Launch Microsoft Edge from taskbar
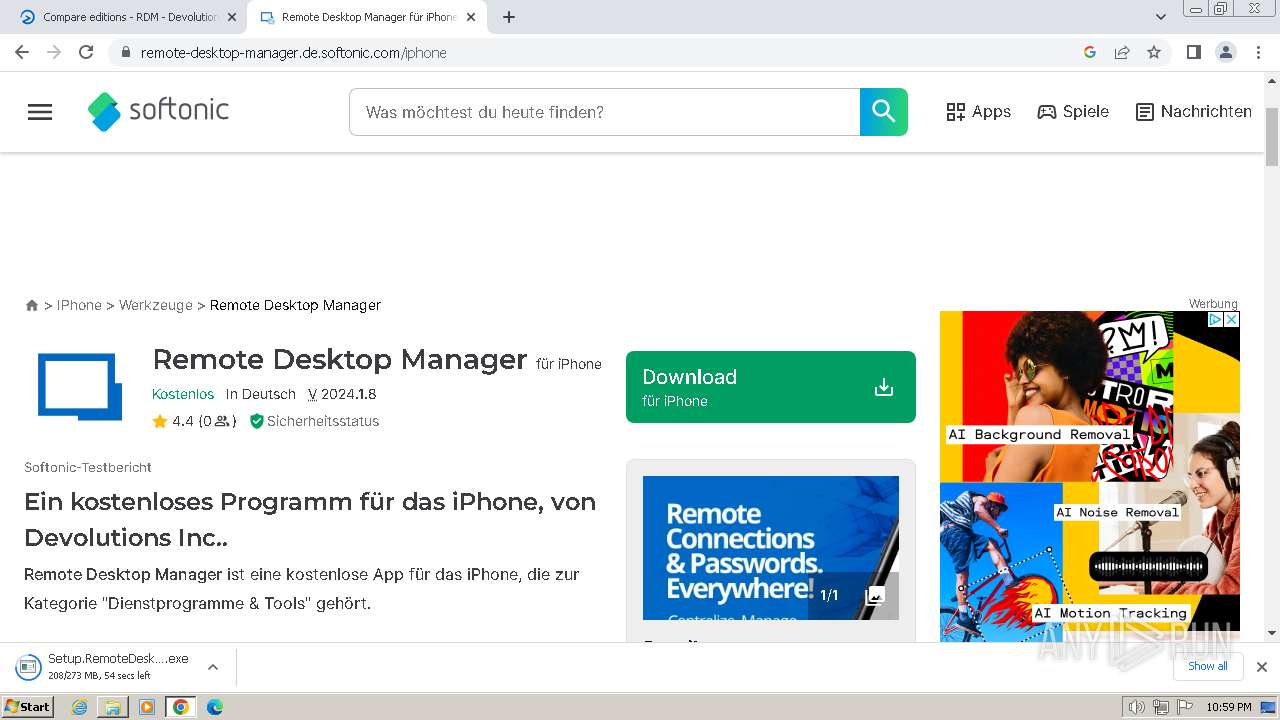Viewport: 1280px width, 720px height. point(214,707)
